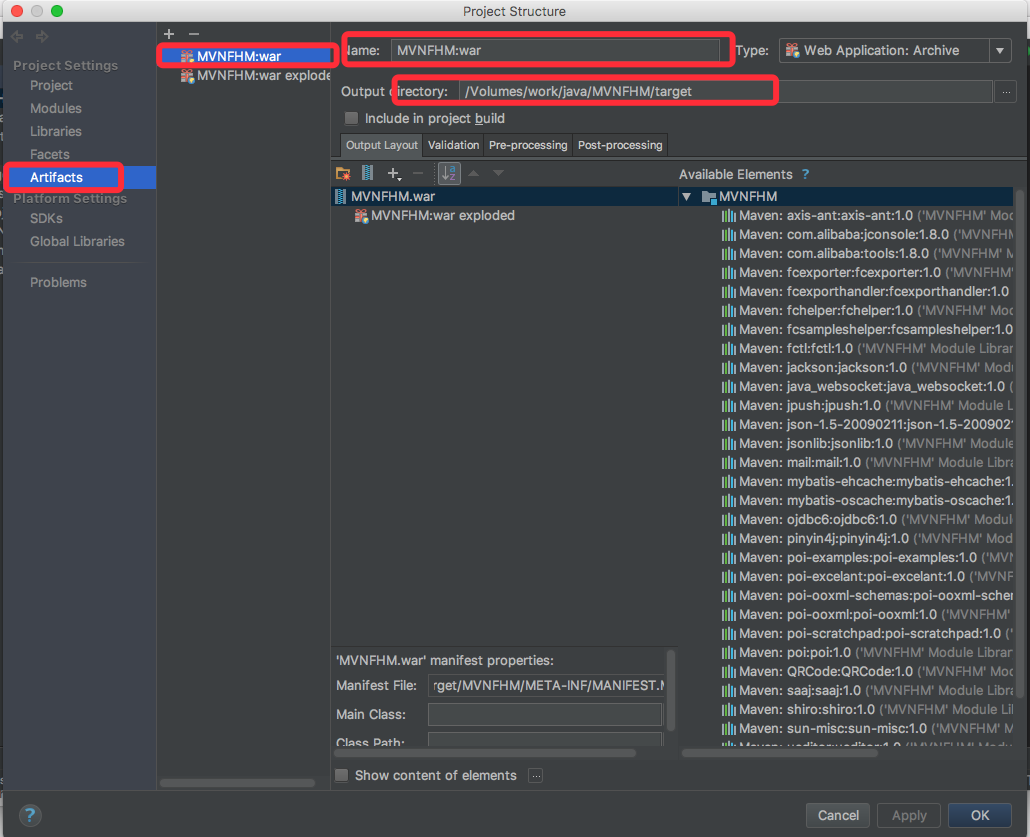
Task: Add a copy of element in the layout toolbar
Action: click(x=393, y=173)
